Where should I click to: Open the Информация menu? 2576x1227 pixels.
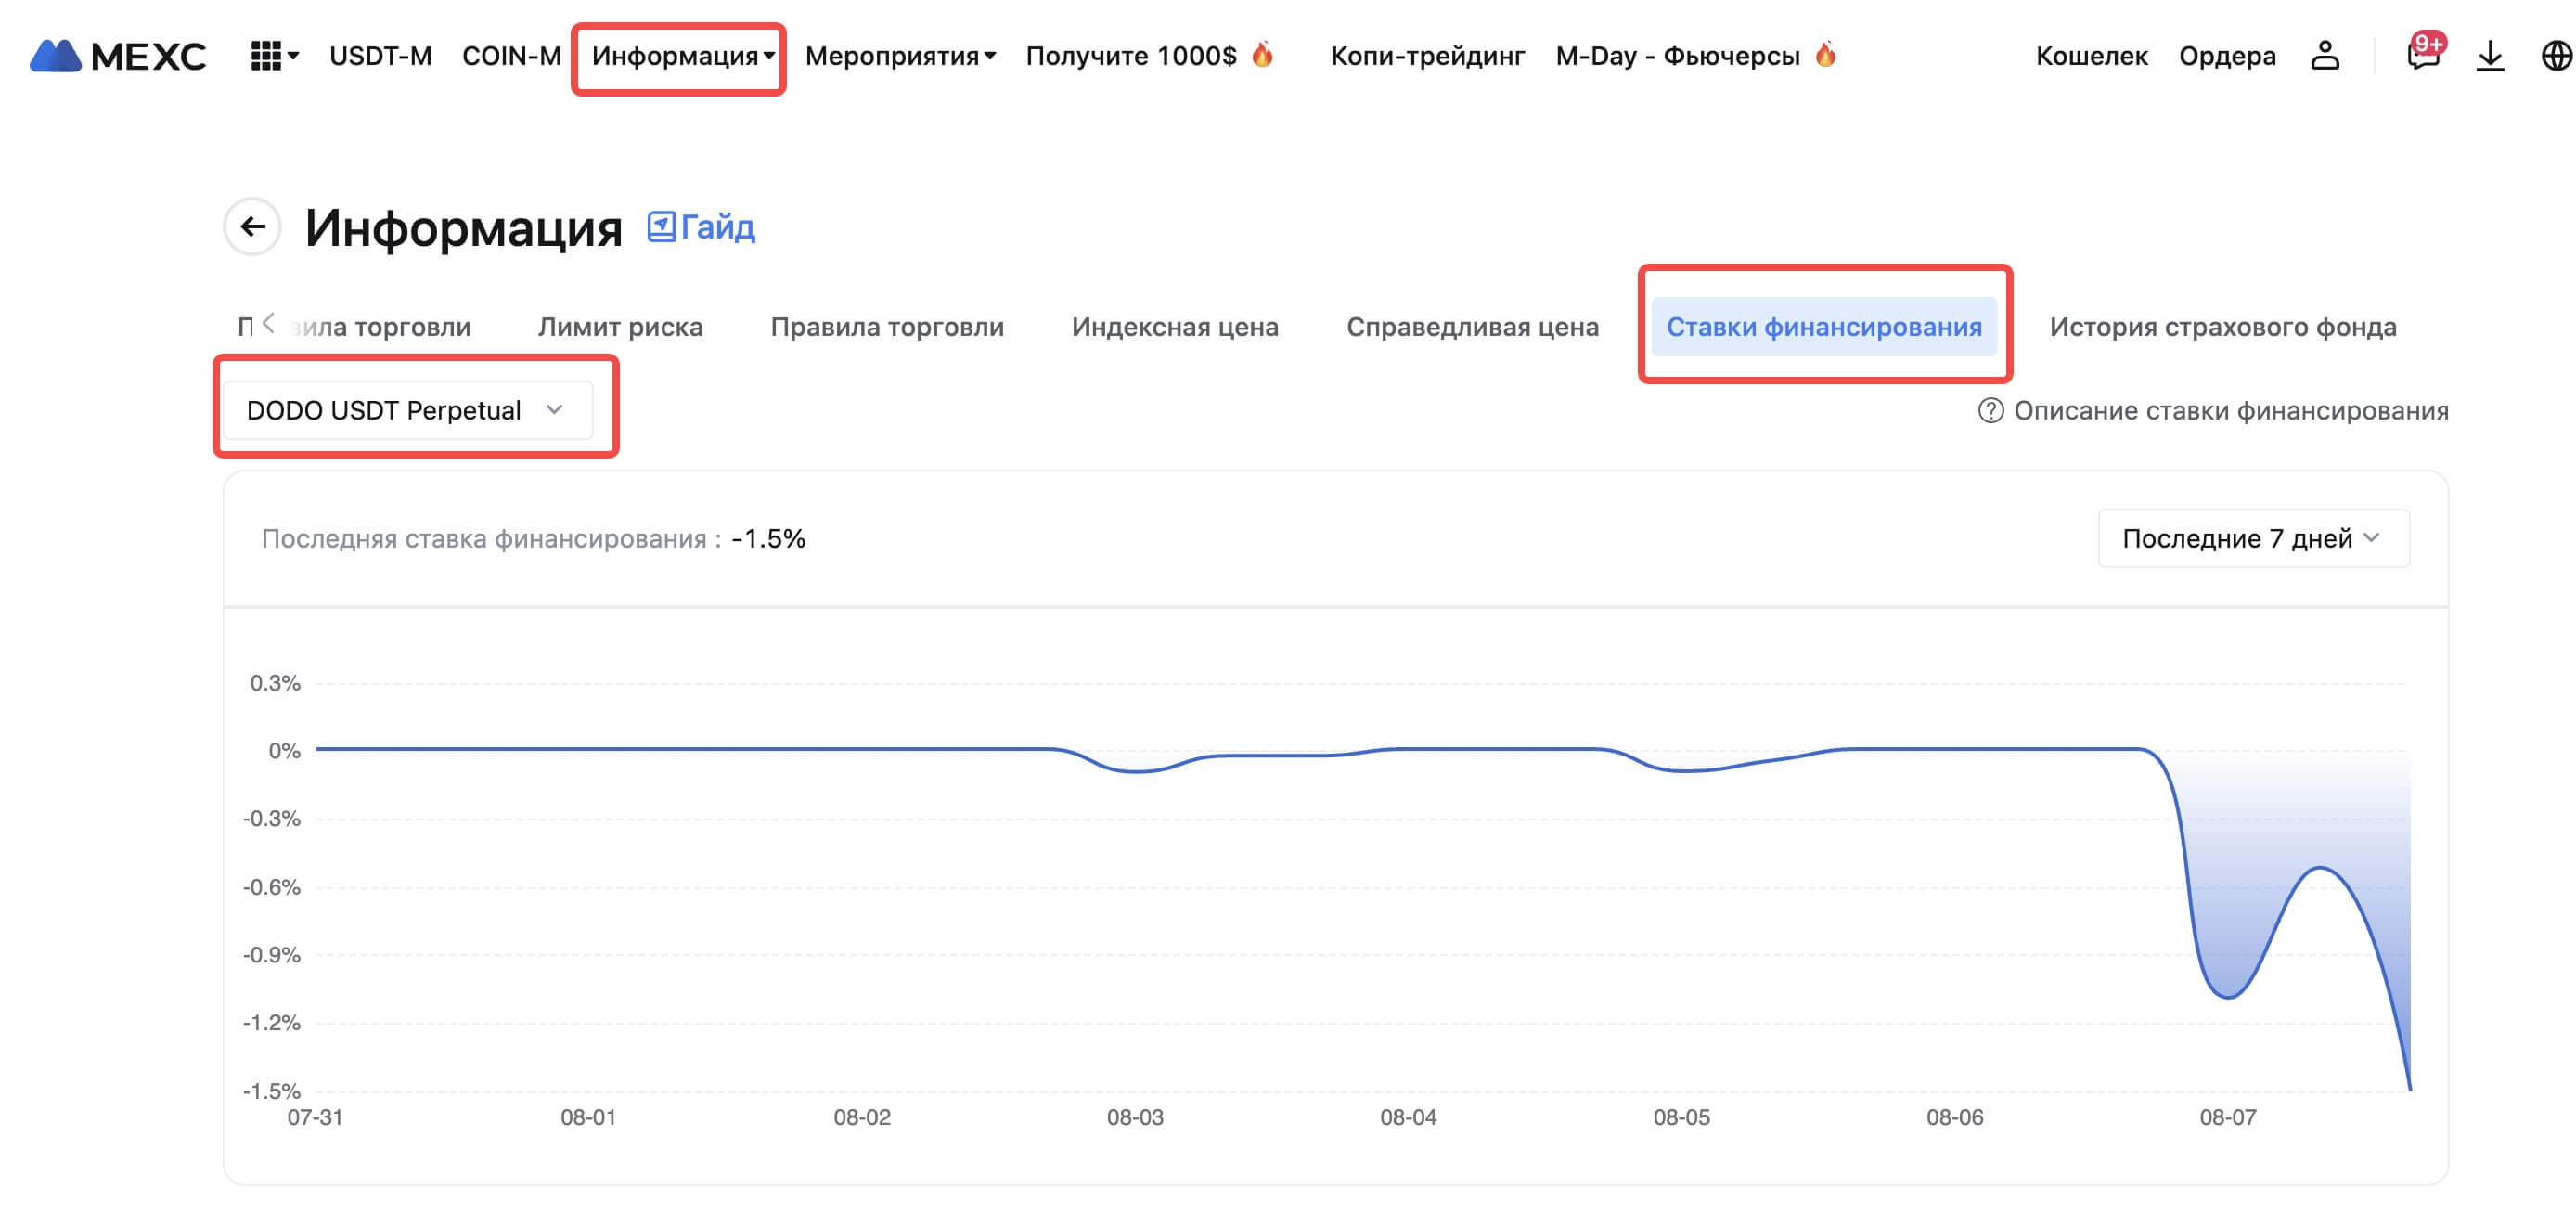(682, 56)
